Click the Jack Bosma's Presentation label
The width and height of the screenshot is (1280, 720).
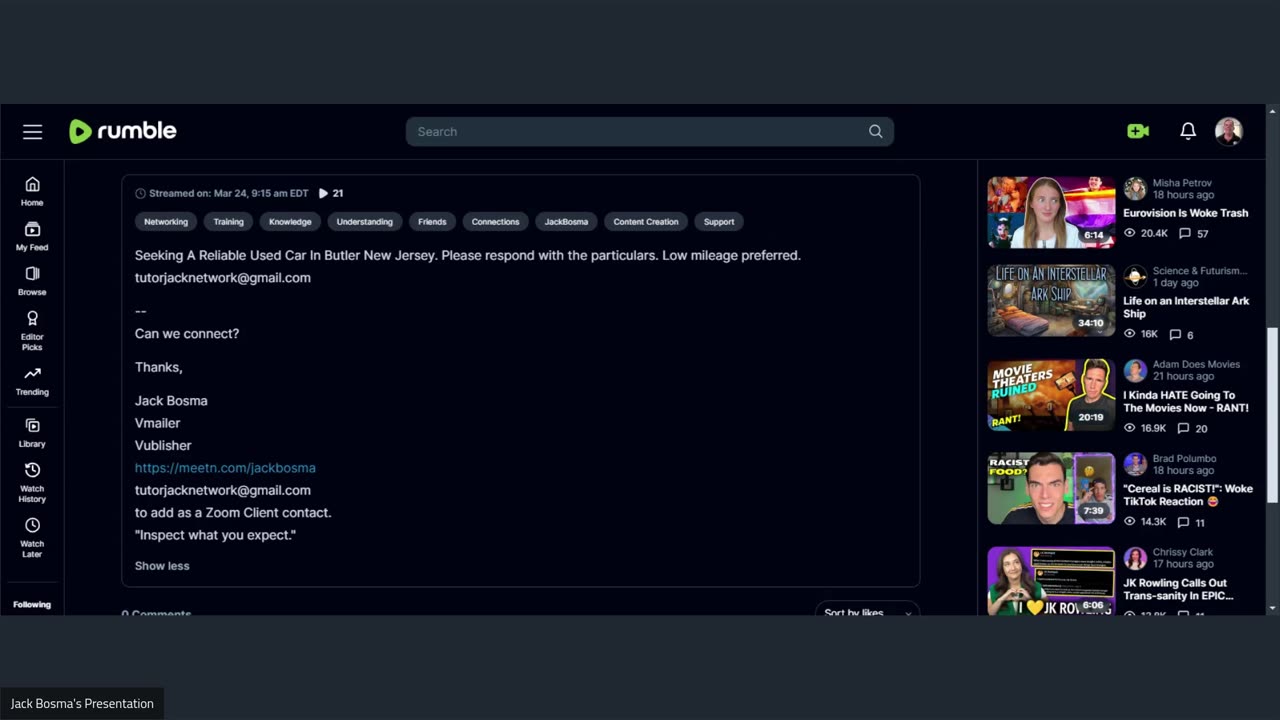pyautogui.click(x=82, y=704)
